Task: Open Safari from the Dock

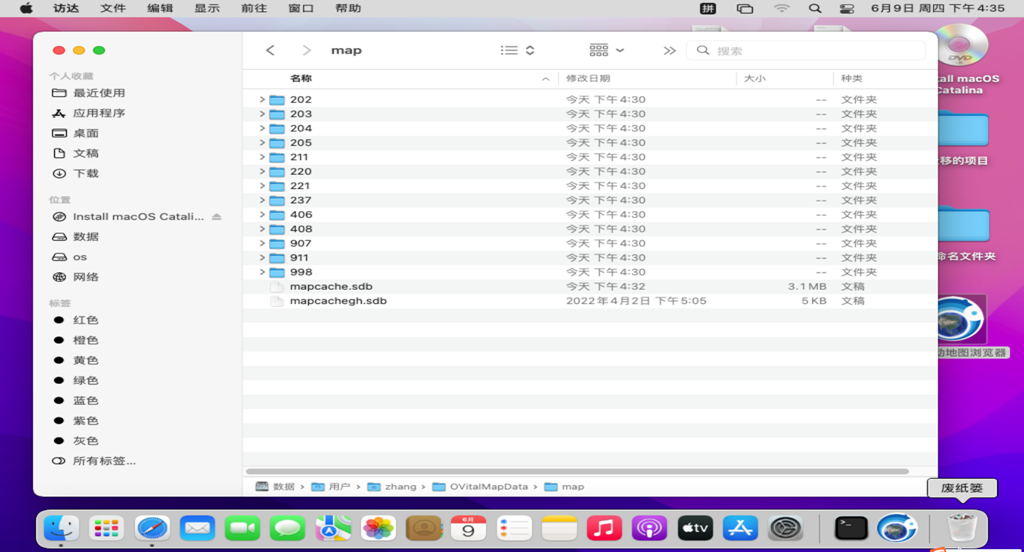Action: 152,528
